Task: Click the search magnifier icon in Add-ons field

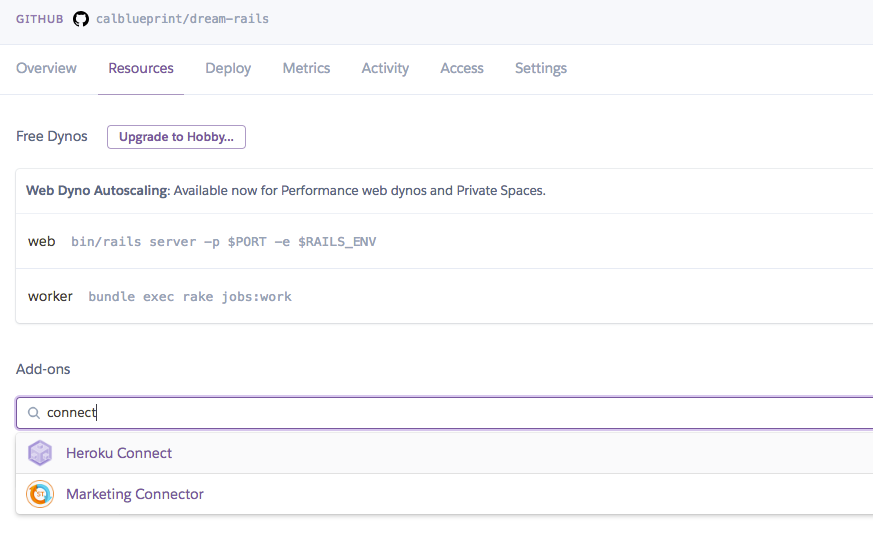Action: click(x=34, y=413)
